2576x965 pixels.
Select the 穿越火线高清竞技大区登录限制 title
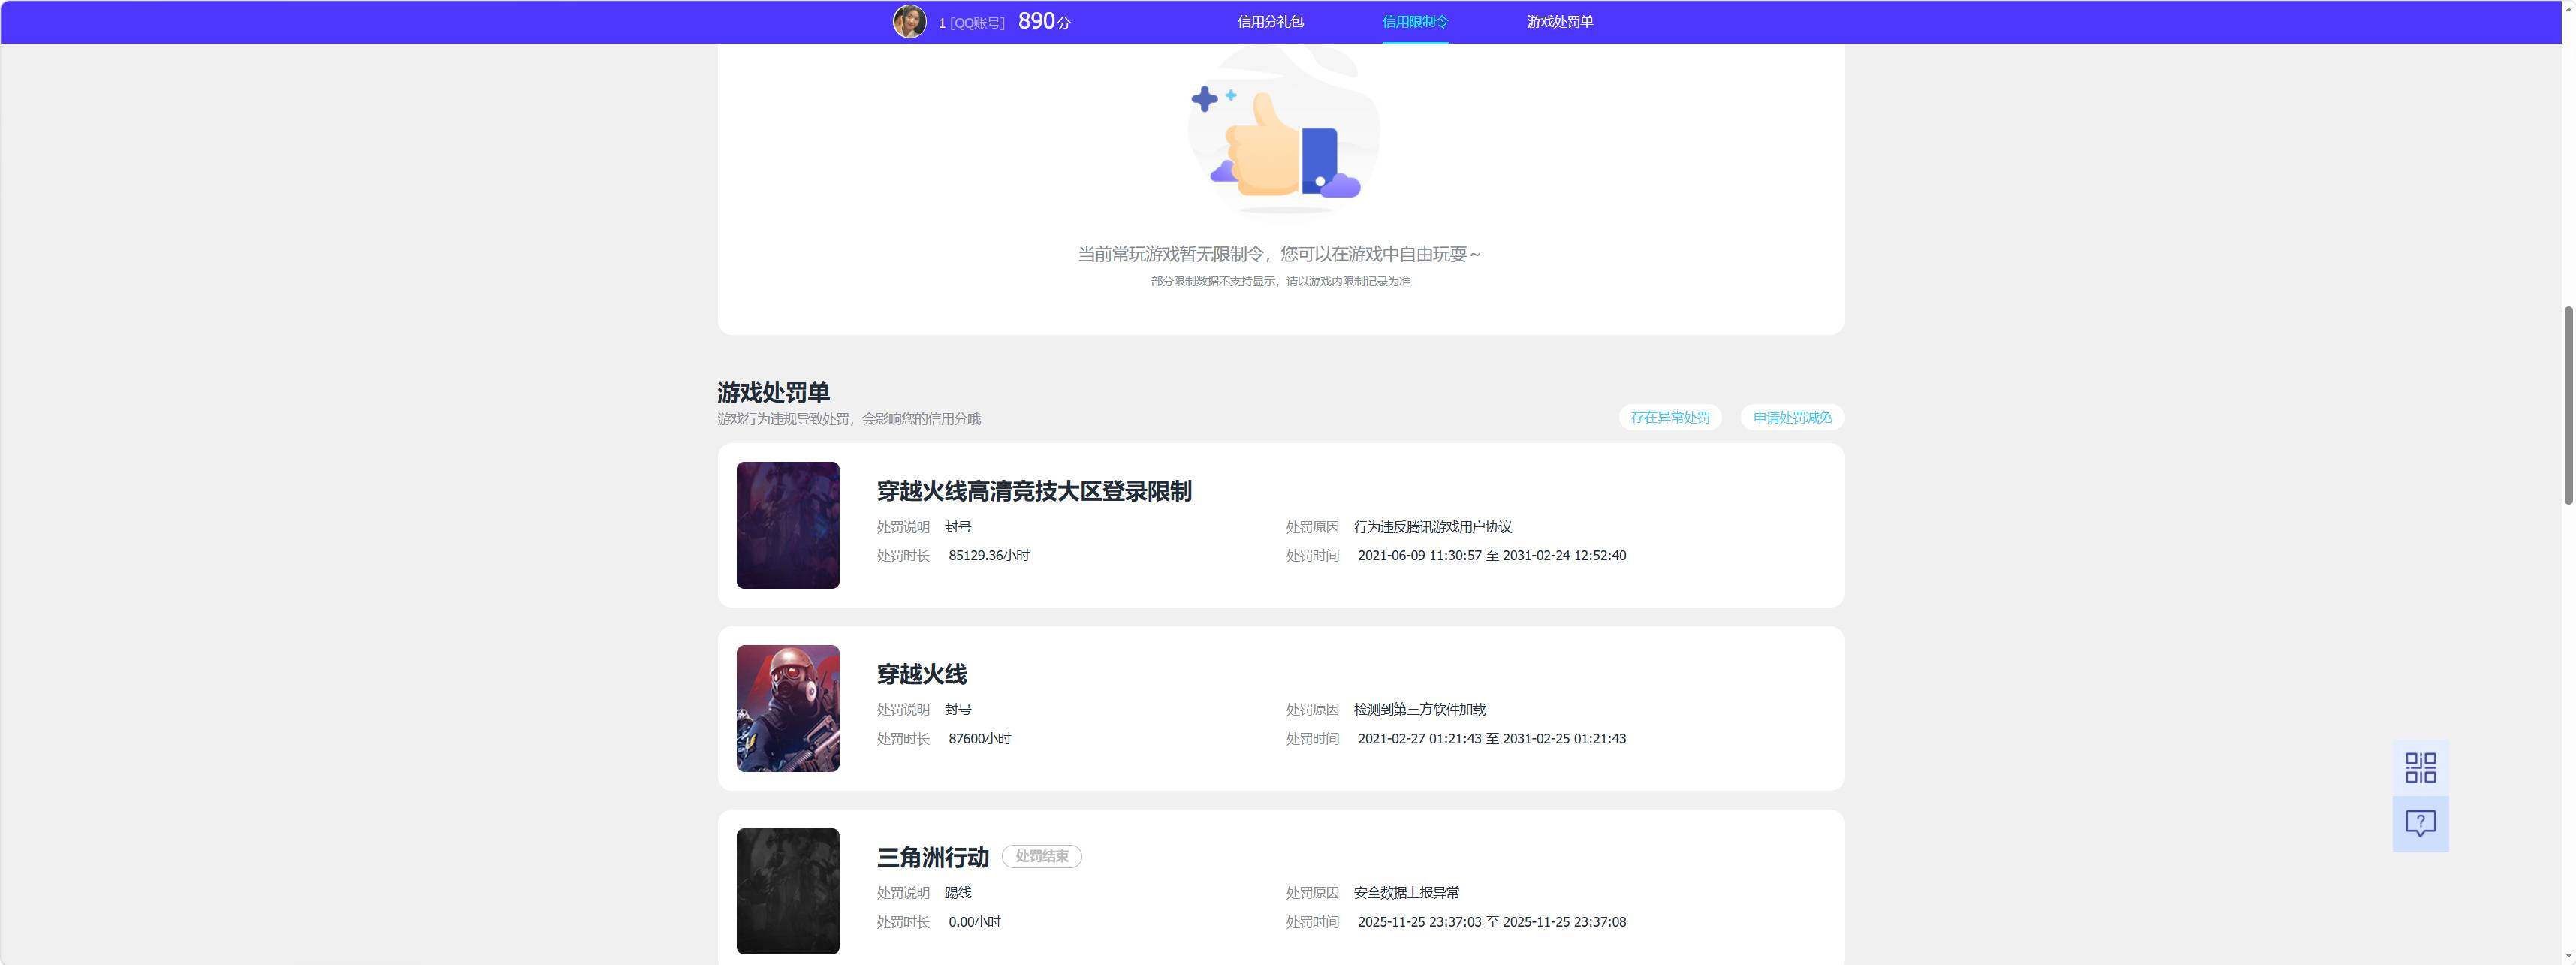tap(1034, 491)
